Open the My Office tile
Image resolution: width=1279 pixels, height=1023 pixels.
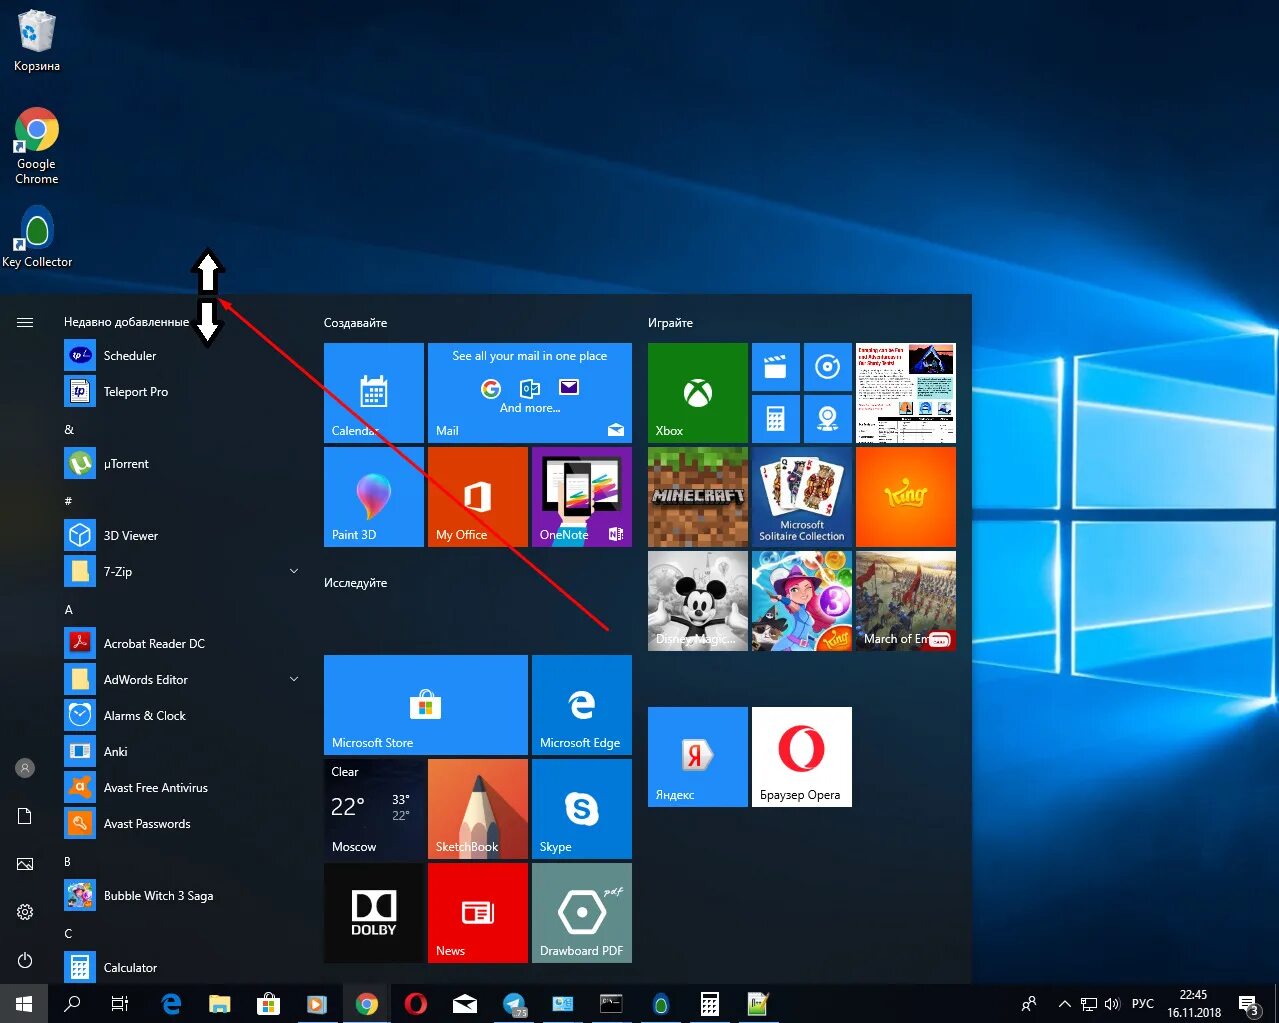coord(478,497)
